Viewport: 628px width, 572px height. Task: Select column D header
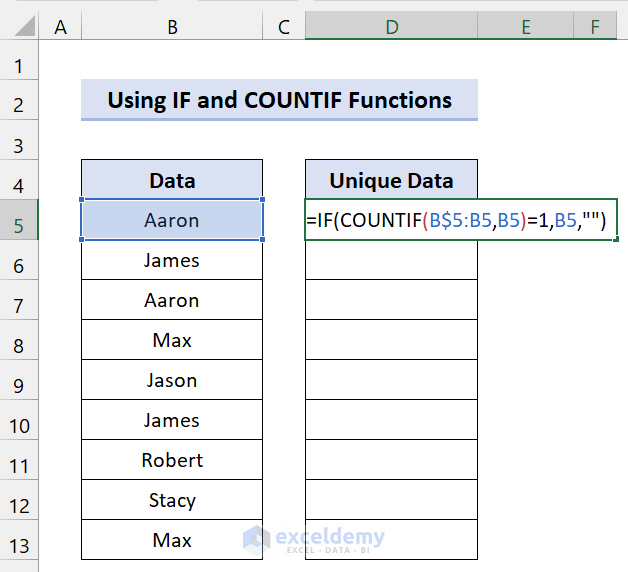391,28
